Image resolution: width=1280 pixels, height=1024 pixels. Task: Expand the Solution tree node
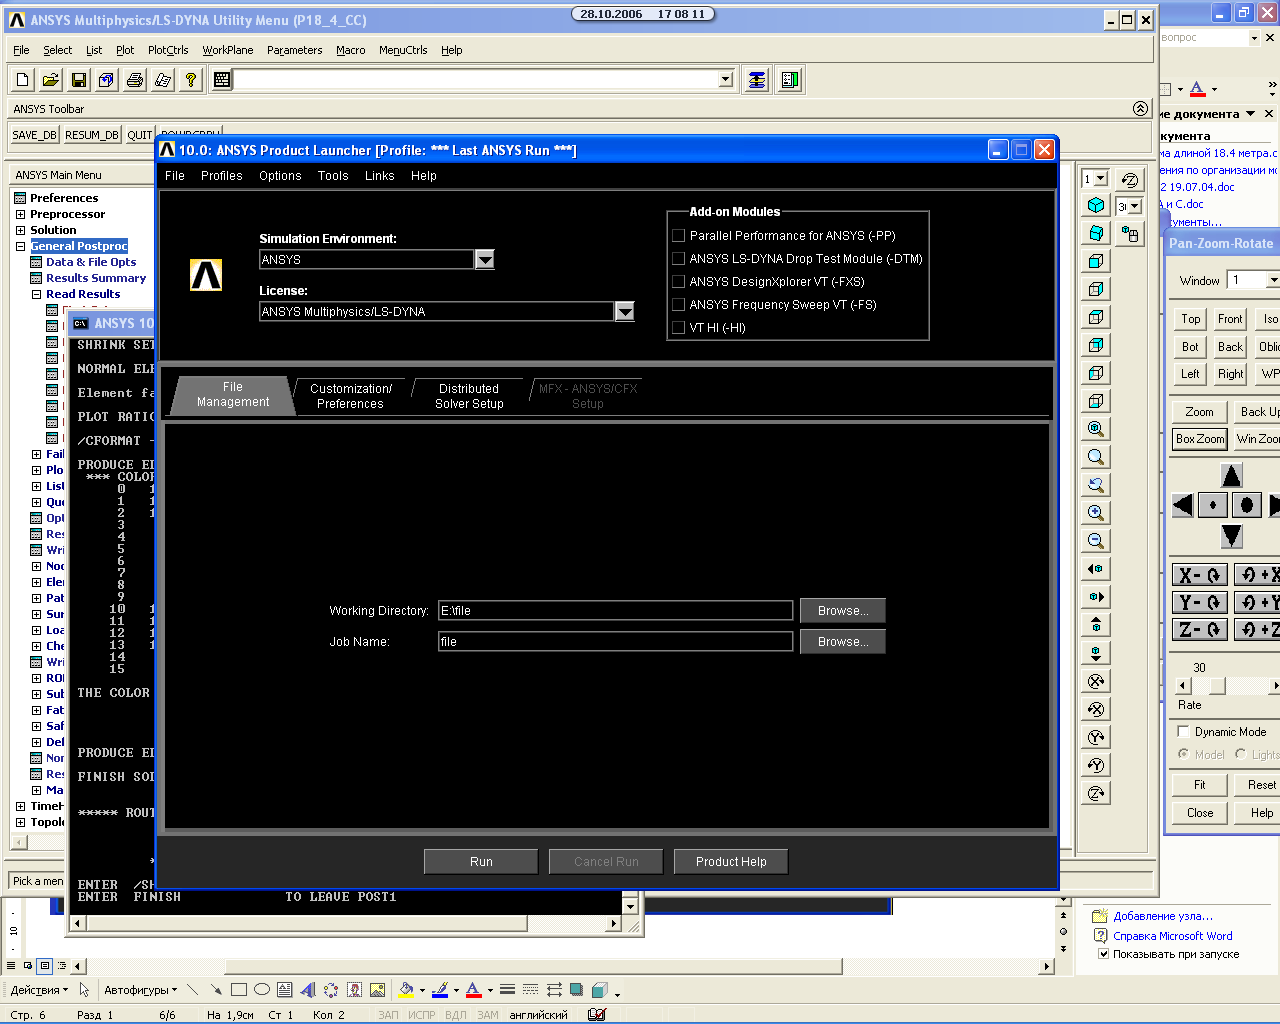(20, 230)
